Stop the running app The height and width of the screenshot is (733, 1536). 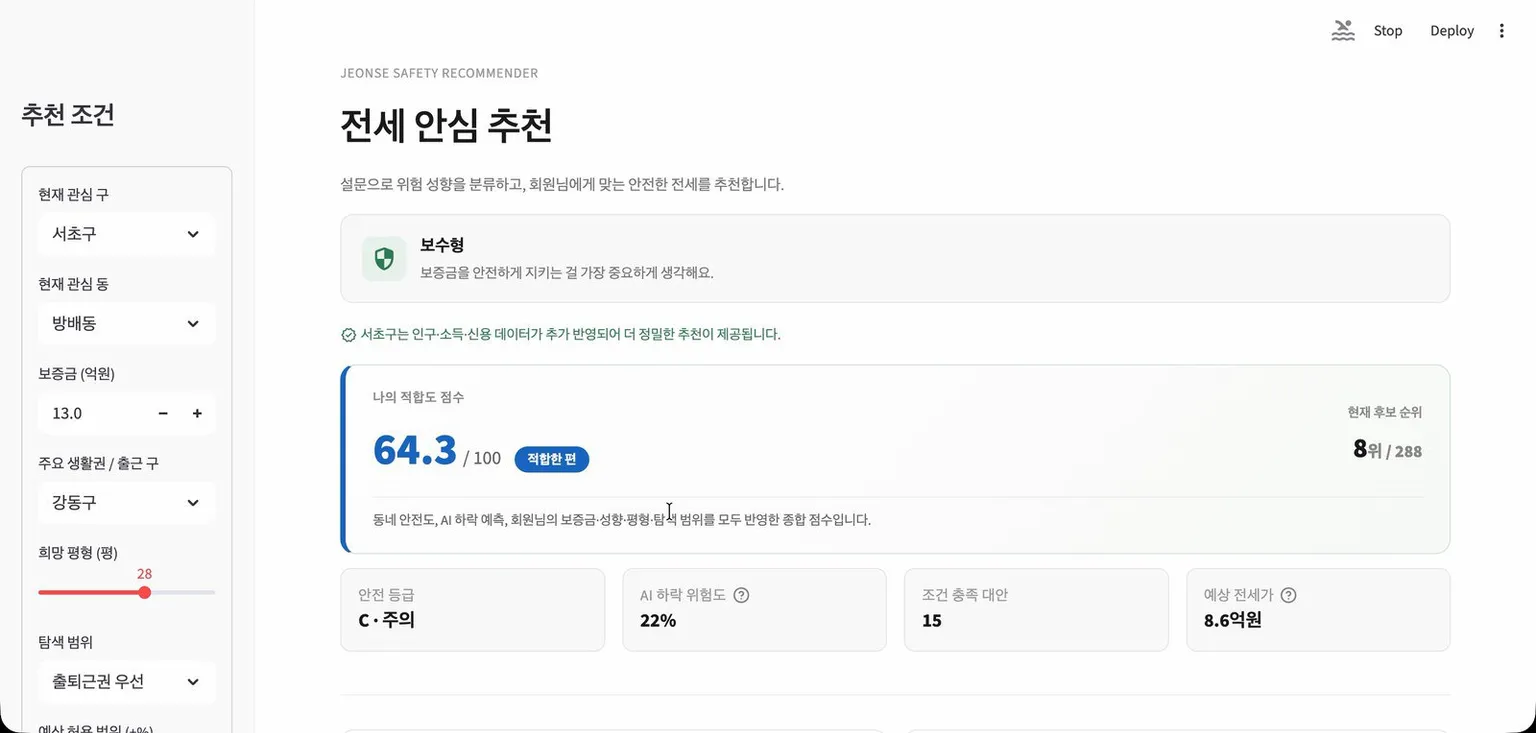tap(1388, 31)
